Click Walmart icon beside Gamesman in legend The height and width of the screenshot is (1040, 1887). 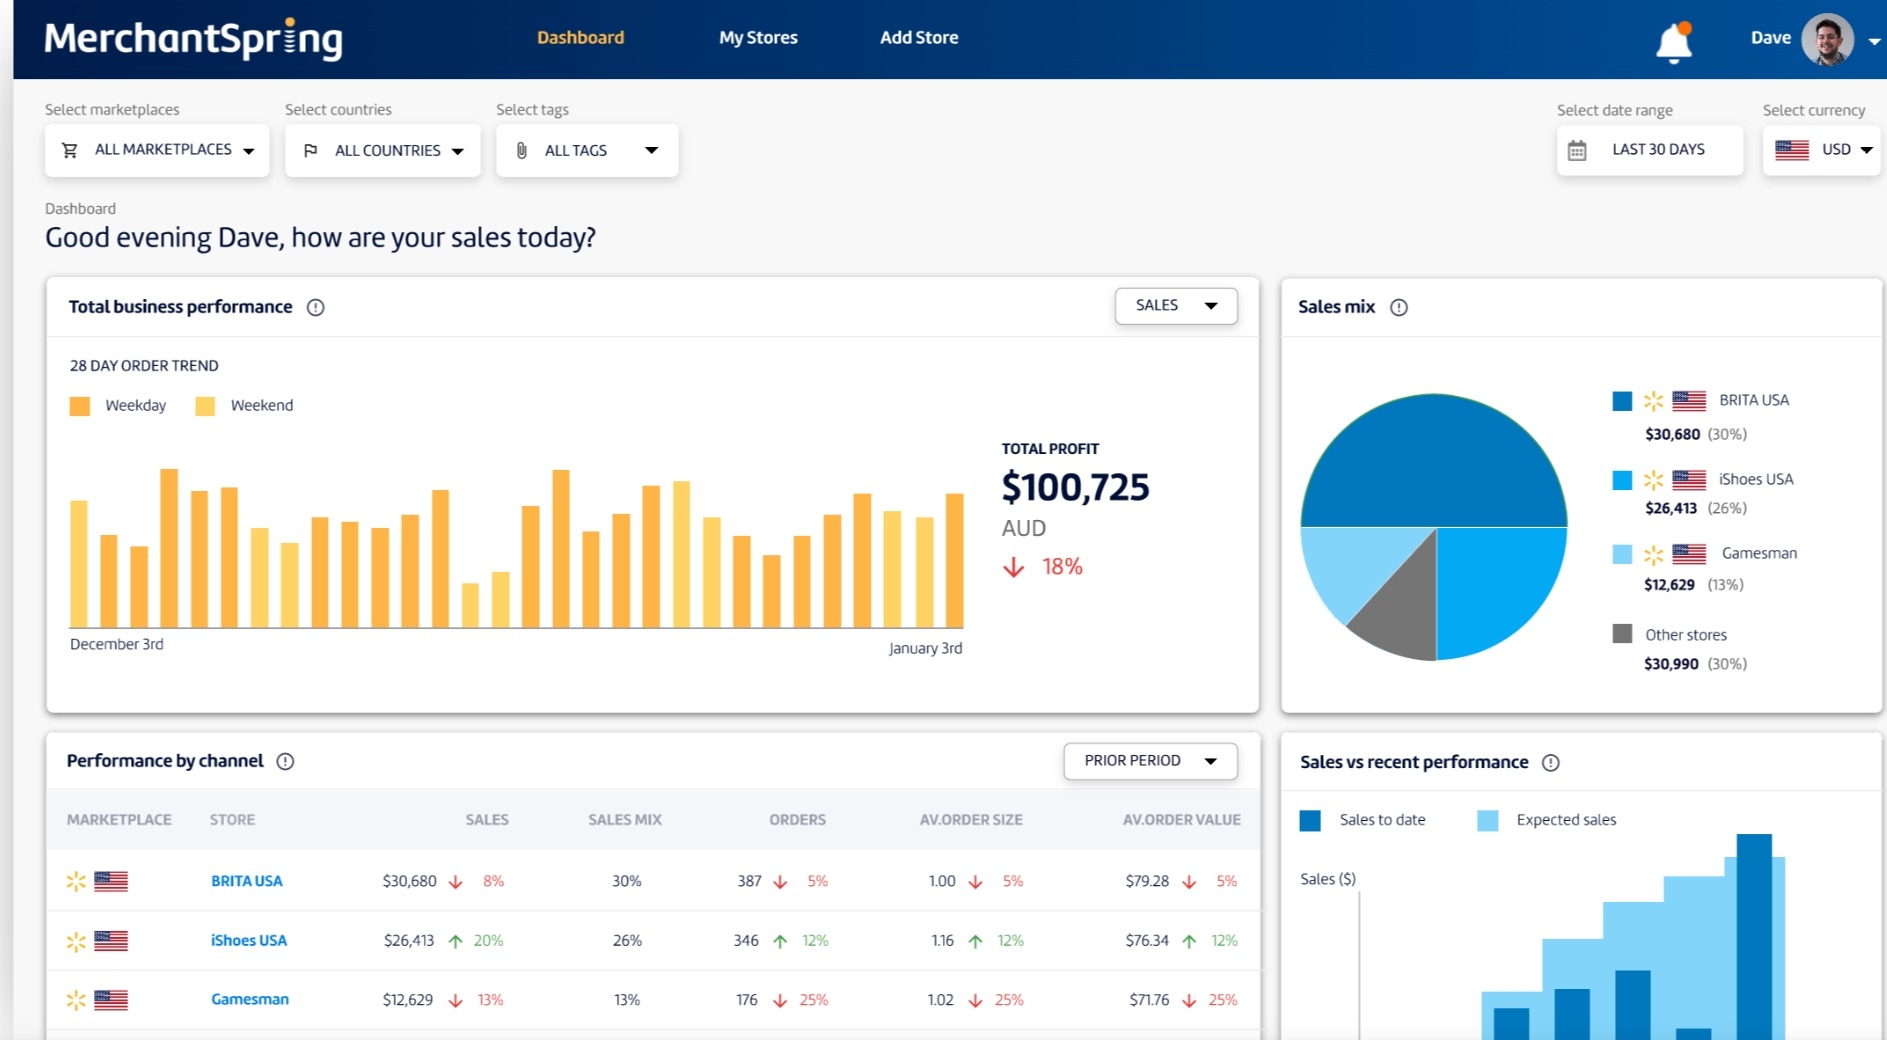(1654, 554)
